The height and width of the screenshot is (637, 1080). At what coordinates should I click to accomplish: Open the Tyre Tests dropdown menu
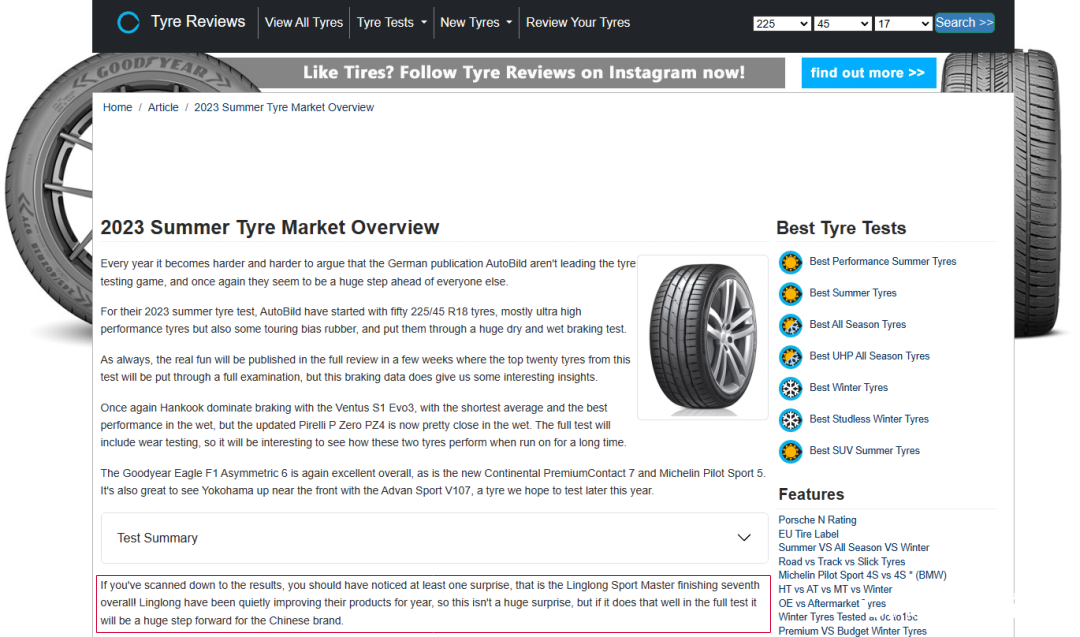click(x=391, y=23)
